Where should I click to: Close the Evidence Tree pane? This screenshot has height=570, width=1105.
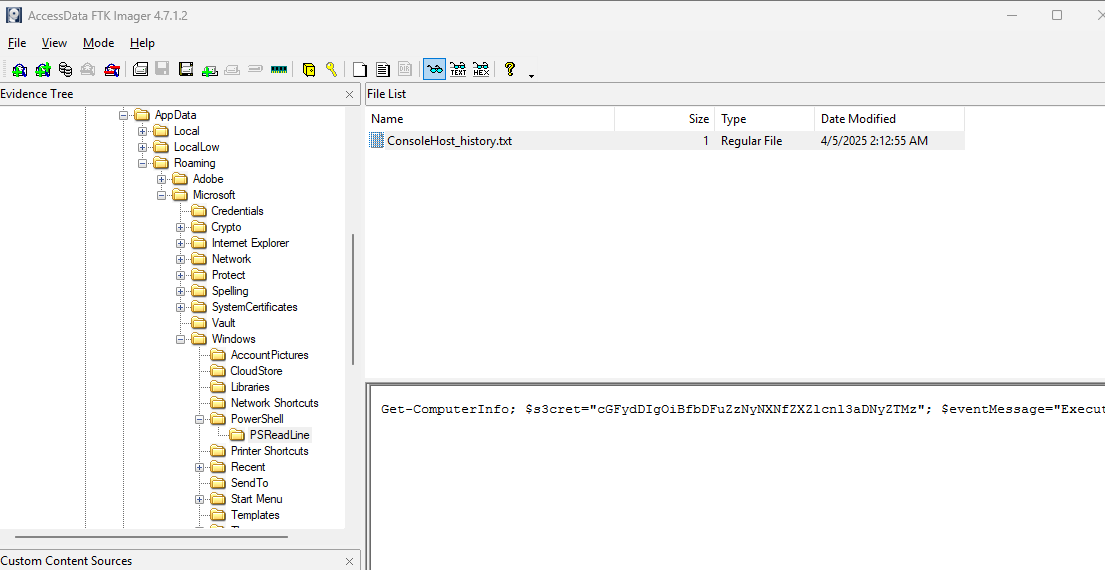pyautogui.click(x=350, y=94)
